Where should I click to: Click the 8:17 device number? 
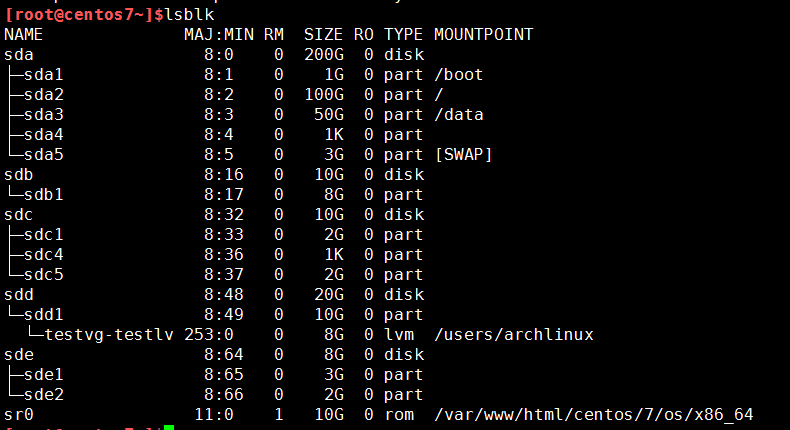coord(224,195)
